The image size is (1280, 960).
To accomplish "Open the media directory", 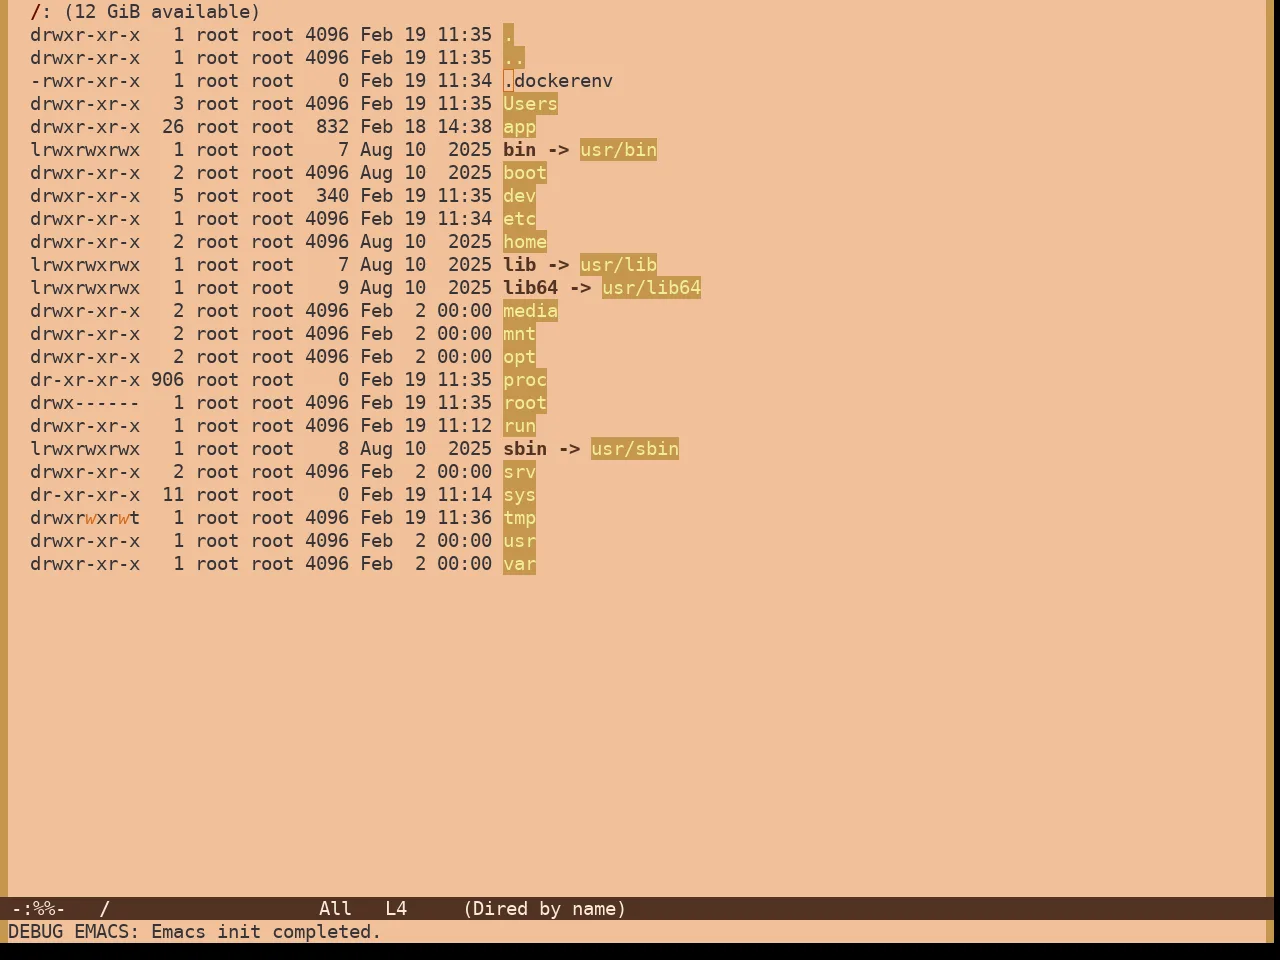I will (x=530, y=311).
